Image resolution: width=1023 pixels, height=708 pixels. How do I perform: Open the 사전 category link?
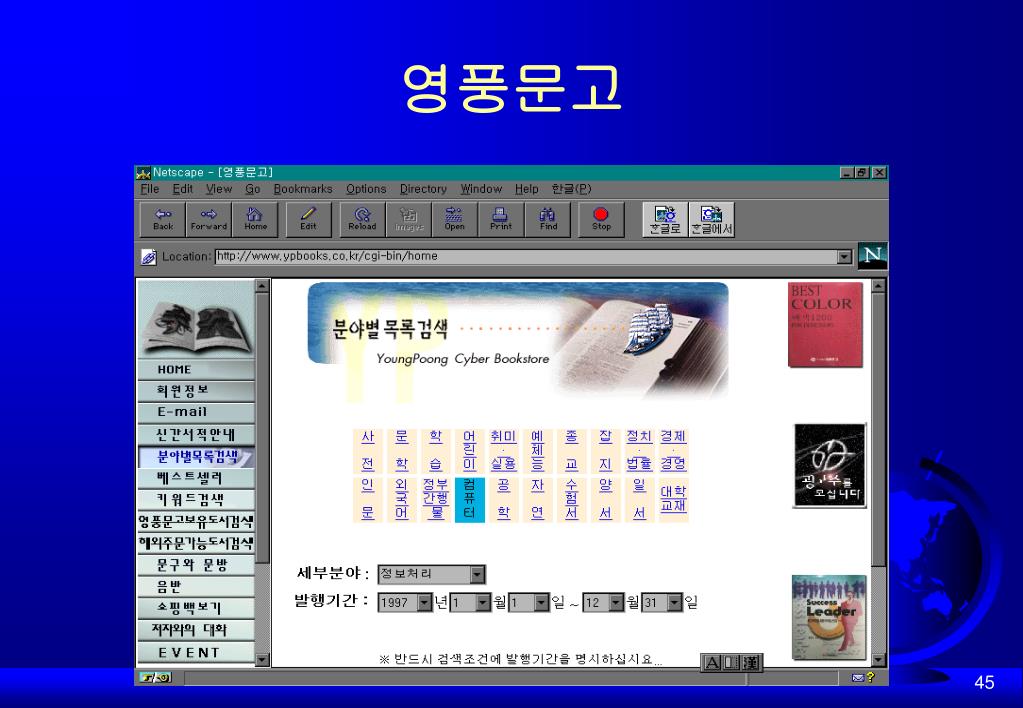pos(368,451)
